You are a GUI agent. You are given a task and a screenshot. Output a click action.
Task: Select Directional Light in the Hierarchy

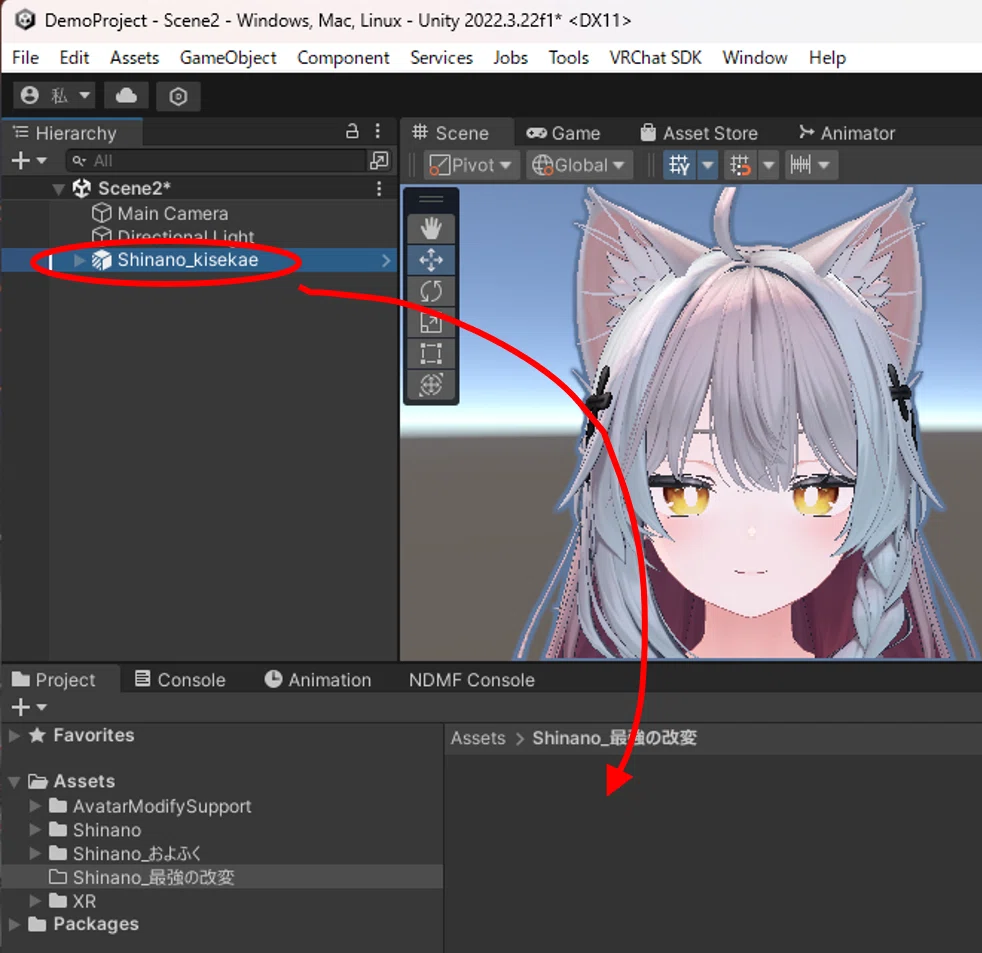click(x=185, y=236)
